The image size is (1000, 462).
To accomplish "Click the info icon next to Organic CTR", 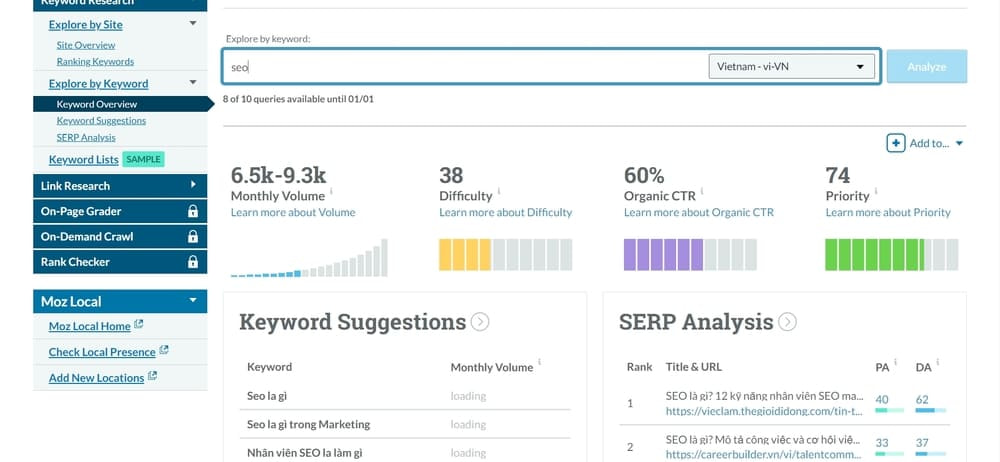I will pos(702,191).
